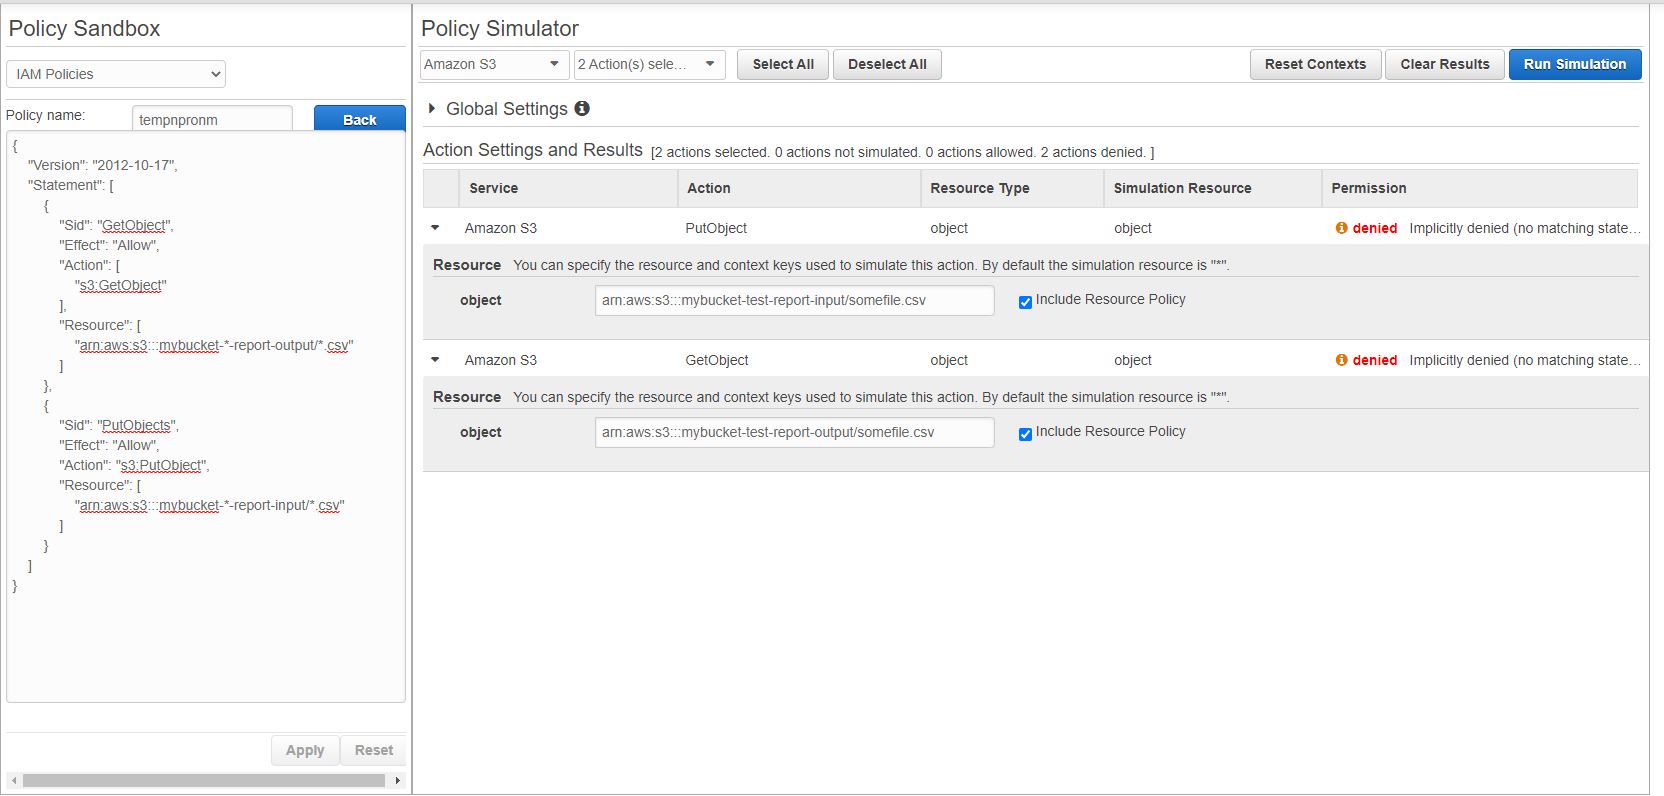Image resolution: width=1664 pixels, height=796 pixels.
Task: Click the PutObject action cell
Action: [x=716, y=228]
